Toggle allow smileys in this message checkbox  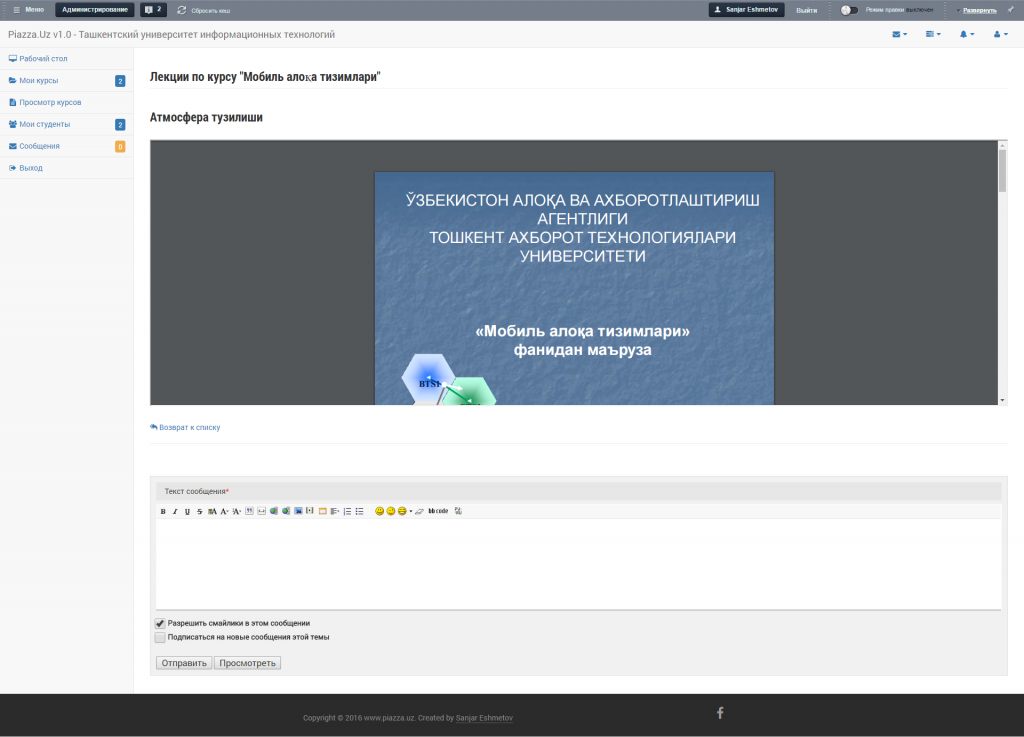(x=160, y=623)
